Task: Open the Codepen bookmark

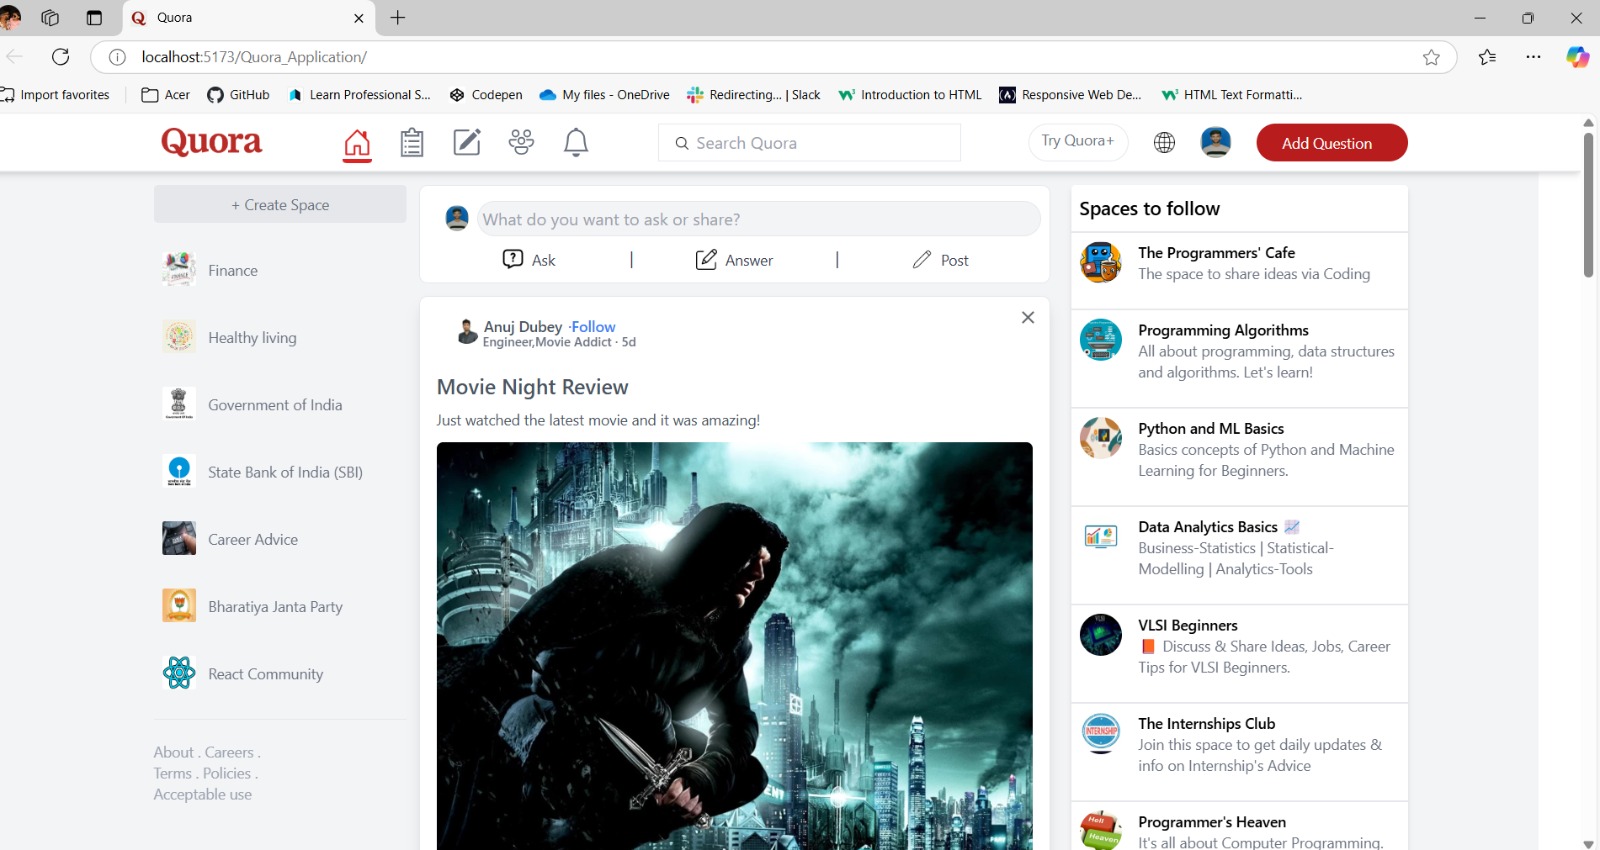Action: (x=486, y=95)
